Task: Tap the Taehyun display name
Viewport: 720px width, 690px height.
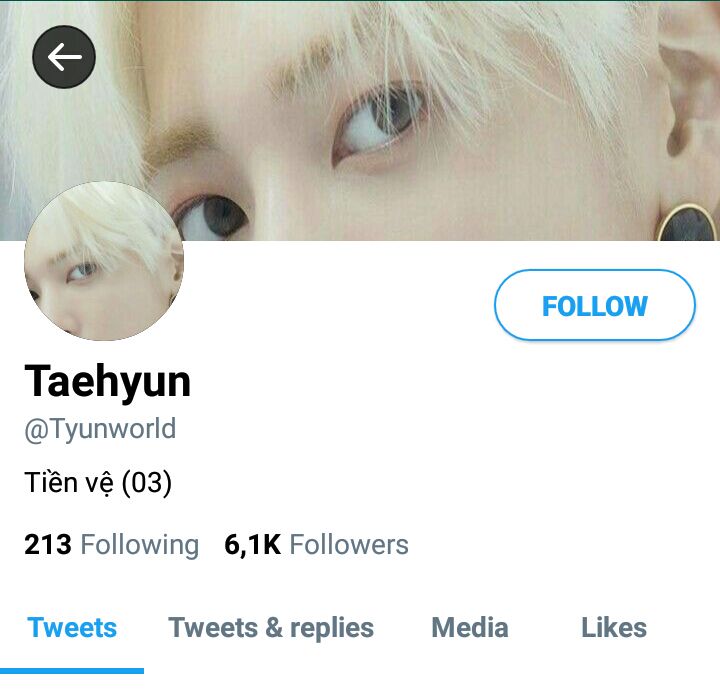Action: (107, 381)
